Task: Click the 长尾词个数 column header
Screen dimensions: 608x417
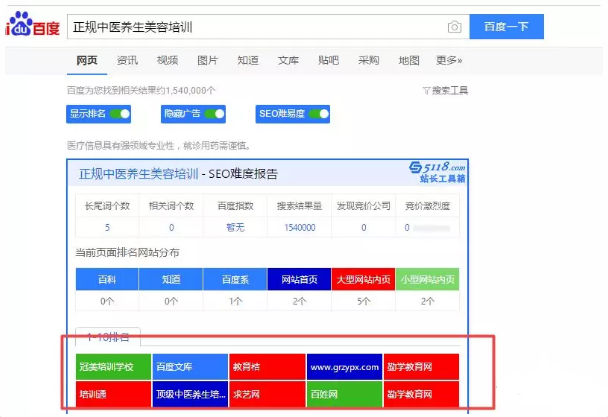Action: tap(107, 206)
